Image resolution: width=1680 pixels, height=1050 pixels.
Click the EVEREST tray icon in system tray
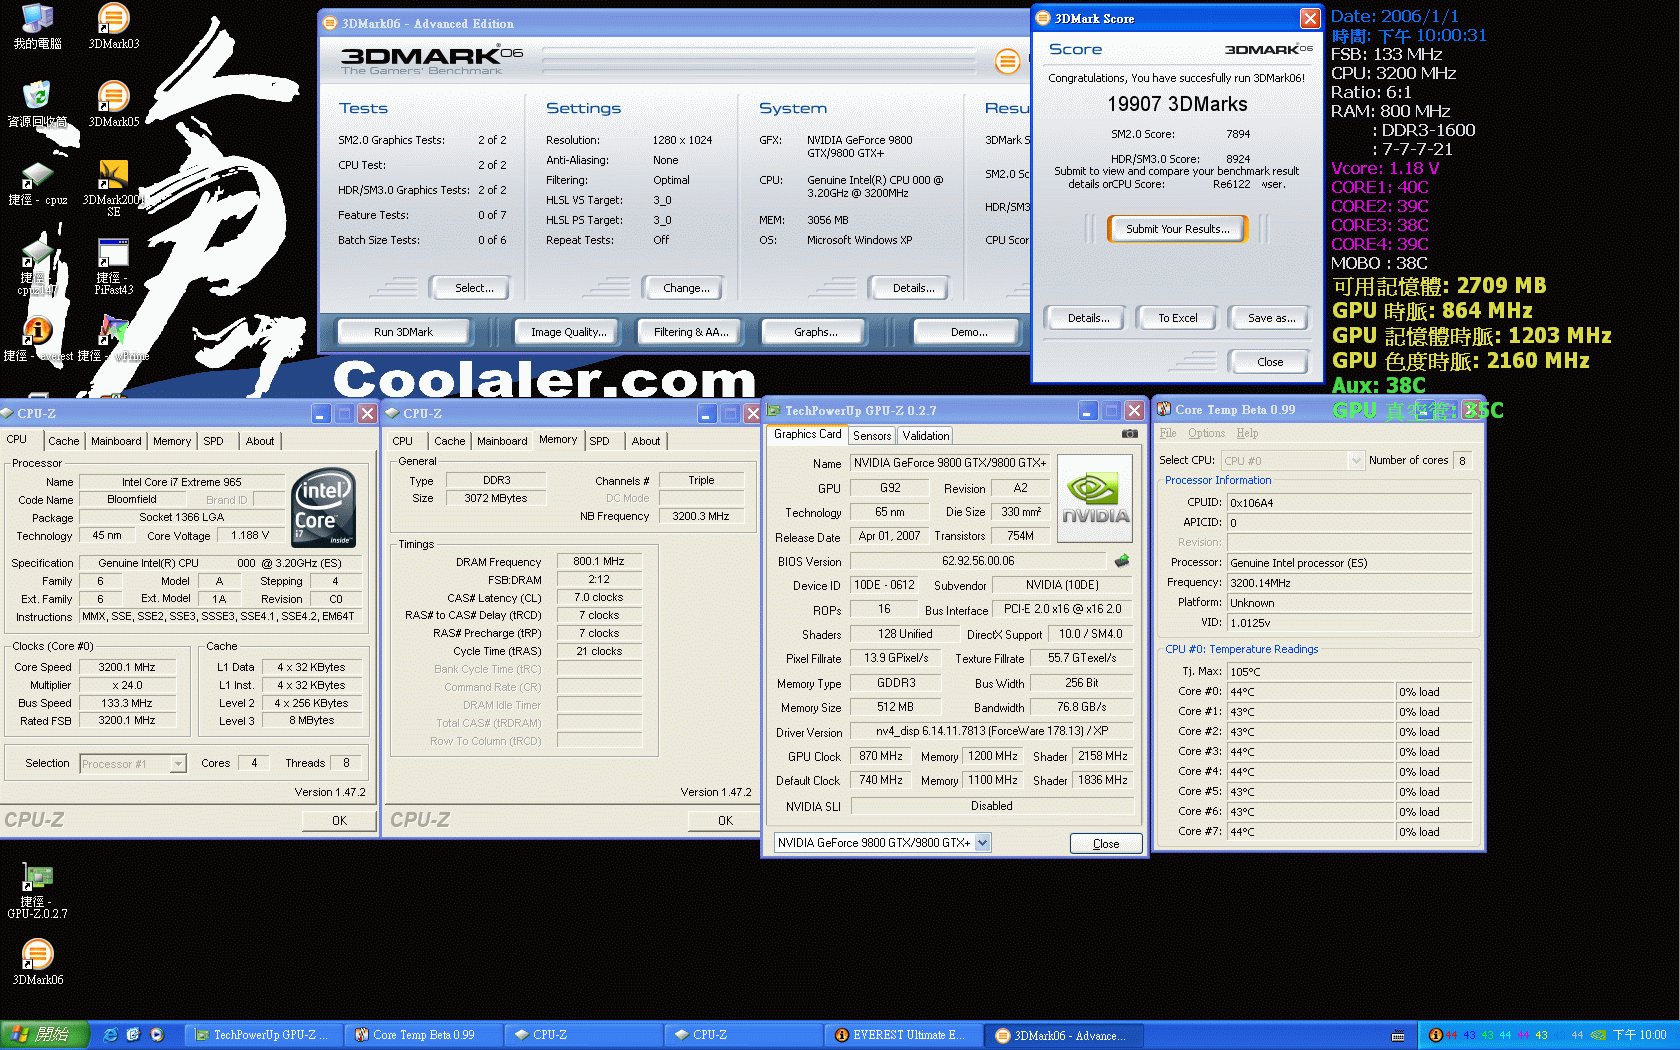click(x=1436, y=1035)
